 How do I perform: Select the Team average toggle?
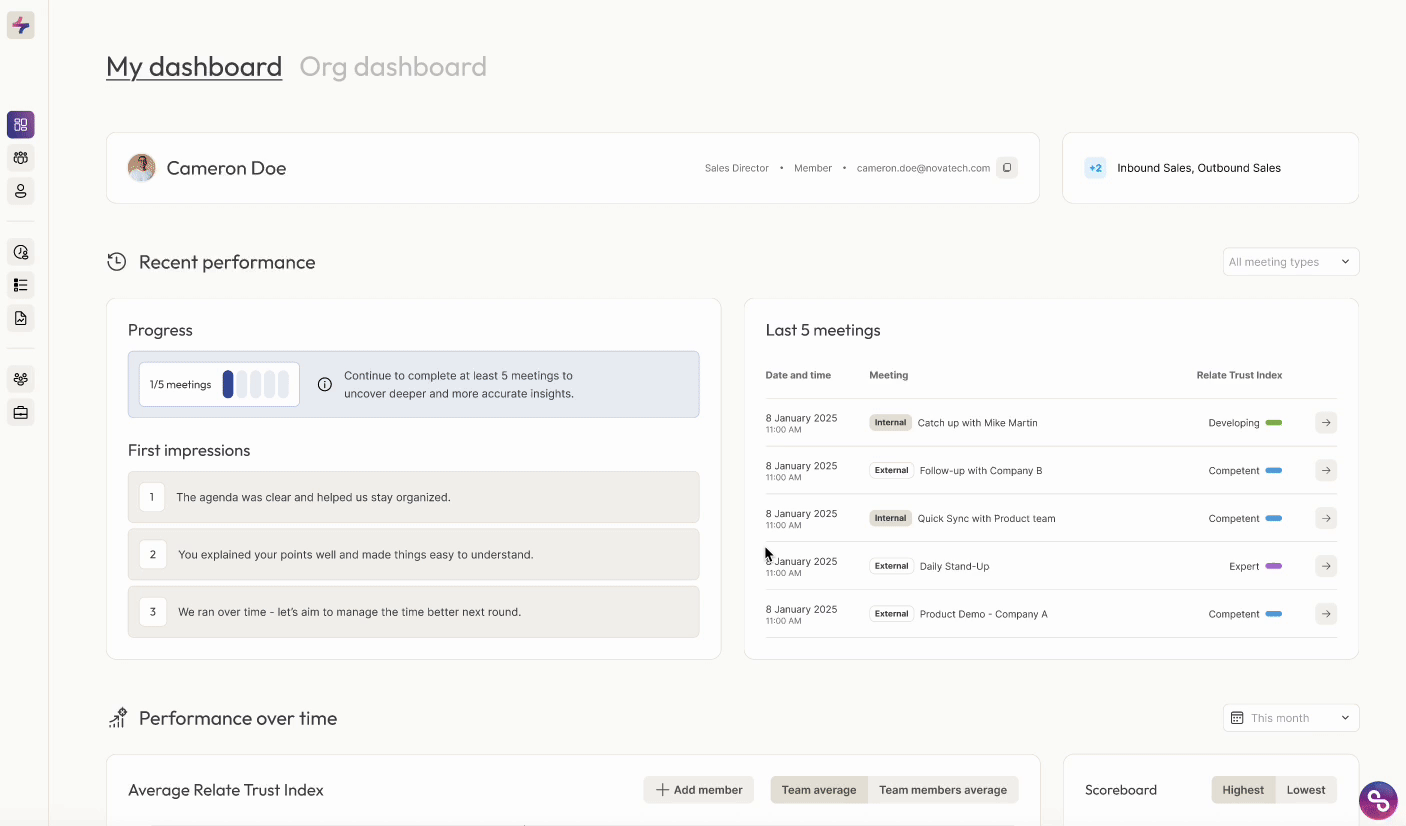(x=818, y=790)
